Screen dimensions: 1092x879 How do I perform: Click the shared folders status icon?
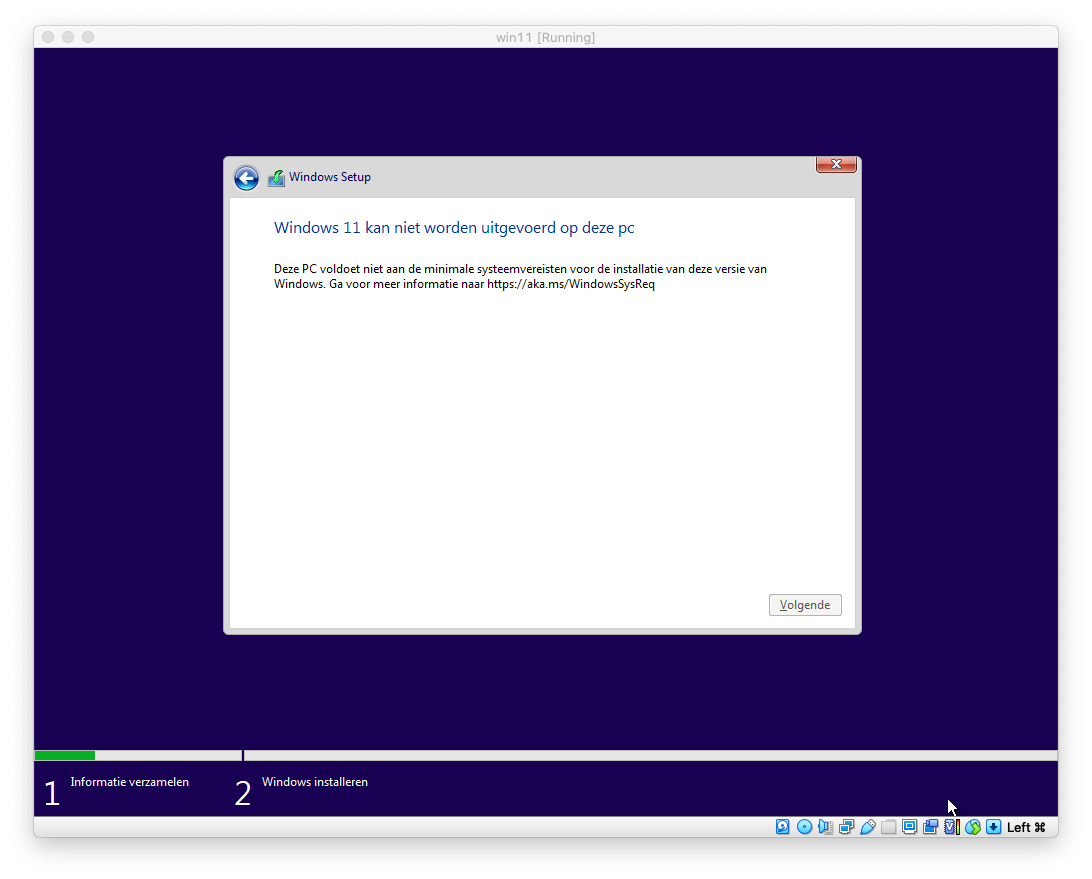pyautogui.click(x=888, y=827)
